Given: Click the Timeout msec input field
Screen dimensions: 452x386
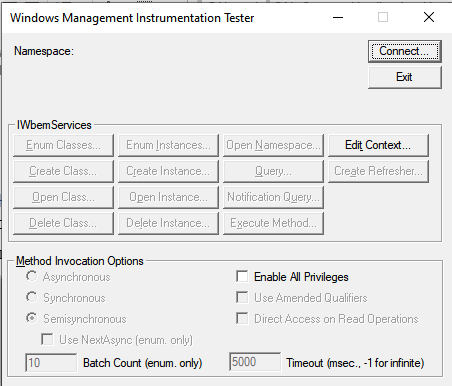Looking at the screenshot, I should (255, 362).
